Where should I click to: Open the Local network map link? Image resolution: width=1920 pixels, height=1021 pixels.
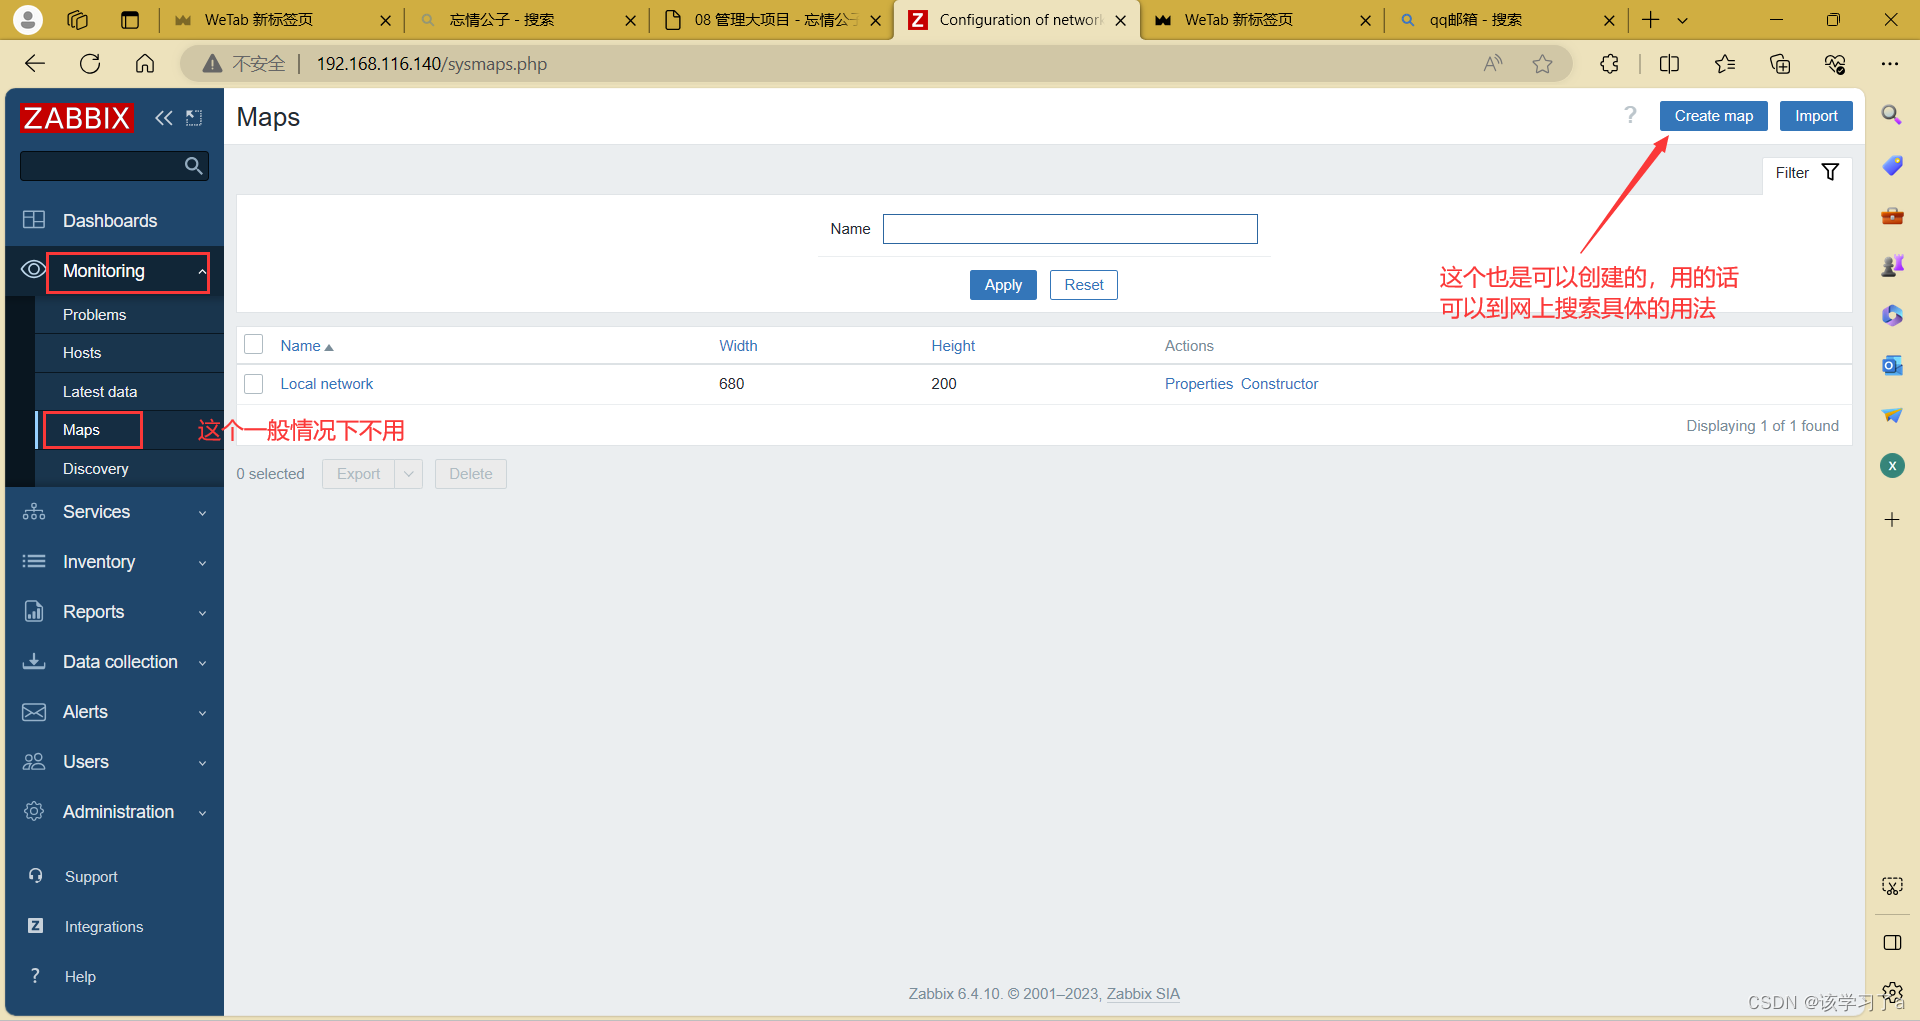[x=326, y=384]
